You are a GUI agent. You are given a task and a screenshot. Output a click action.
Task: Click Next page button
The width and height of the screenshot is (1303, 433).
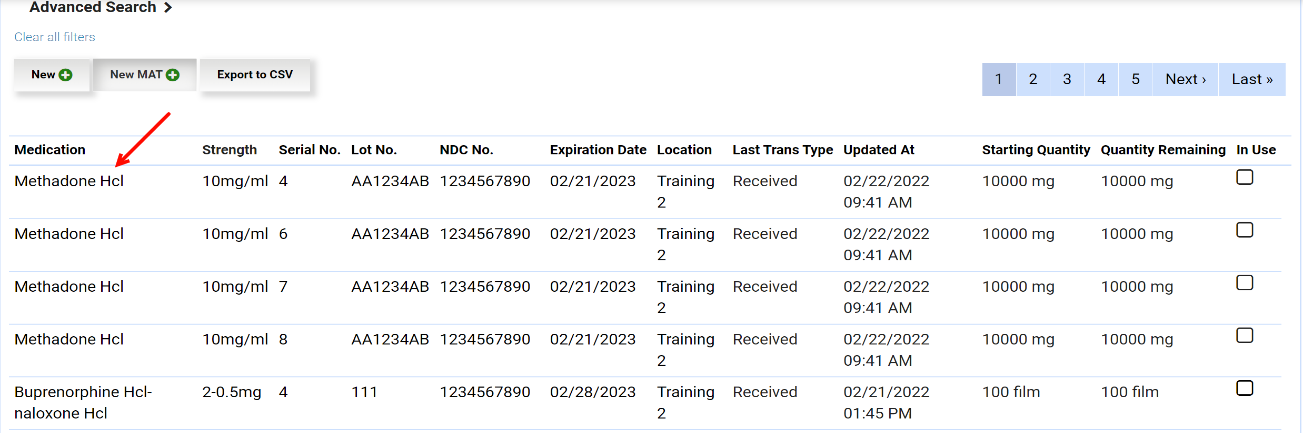pyautogui.click(x=1185, y=79)
